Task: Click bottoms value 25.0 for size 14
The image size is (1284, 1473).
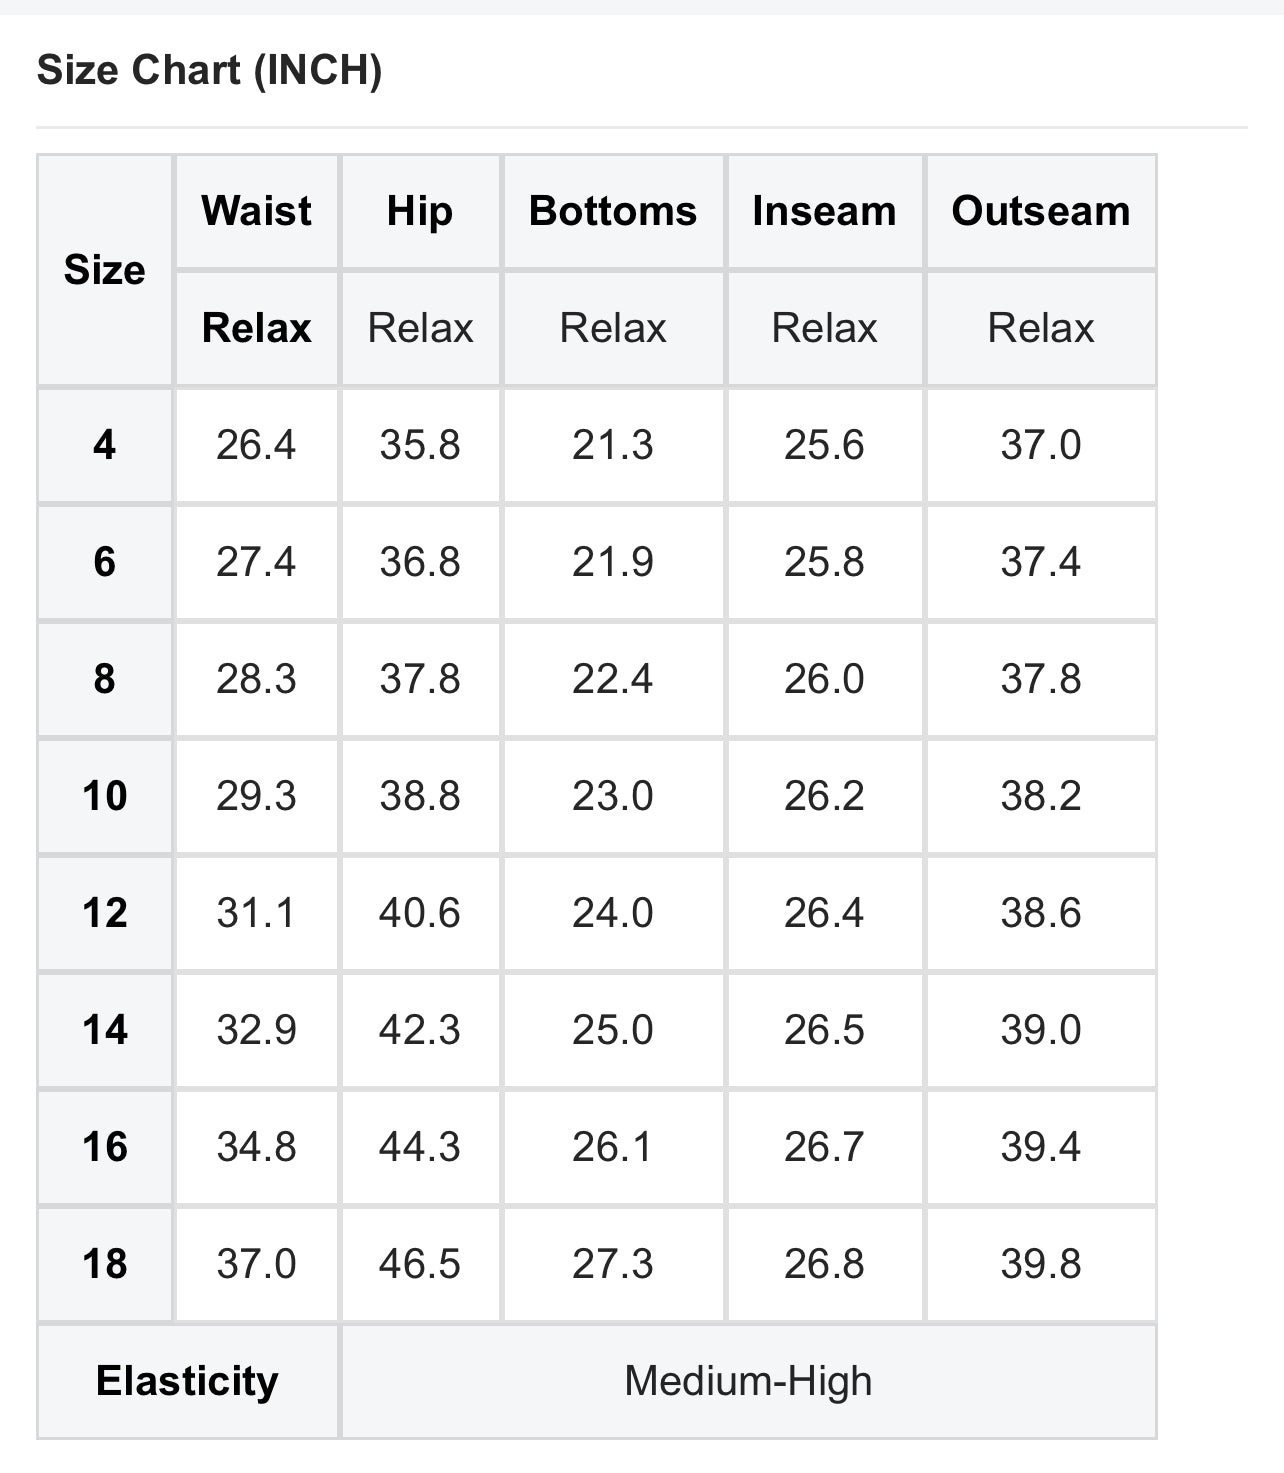Action: (x=612, y=1030)
